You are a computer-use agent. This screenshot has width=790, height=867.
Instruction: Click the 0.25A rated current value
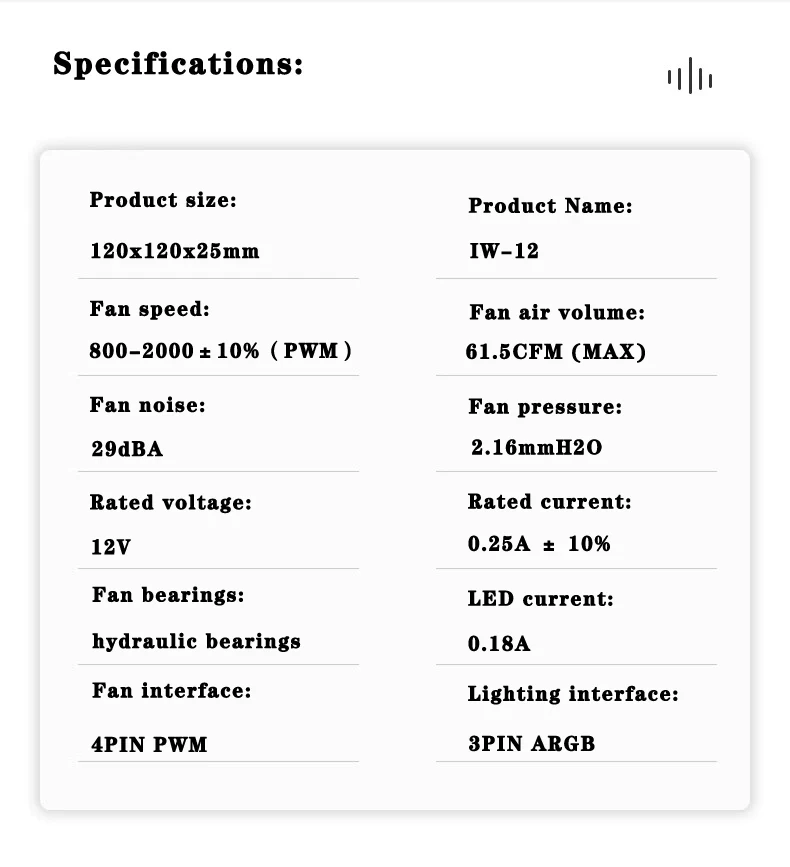539,544
